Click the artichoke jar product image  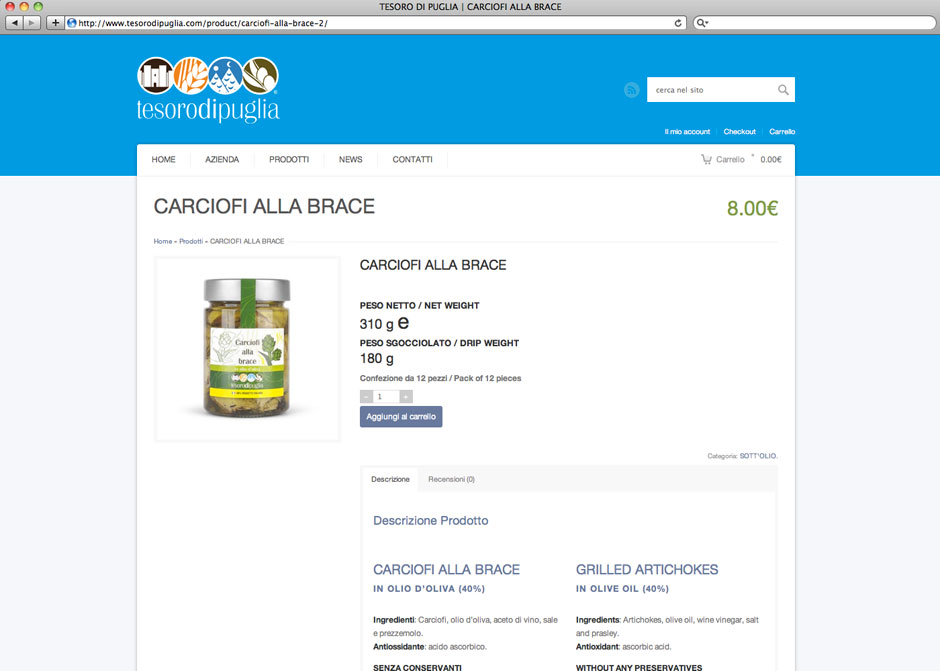pyautogui.click(x=247, y=349)
